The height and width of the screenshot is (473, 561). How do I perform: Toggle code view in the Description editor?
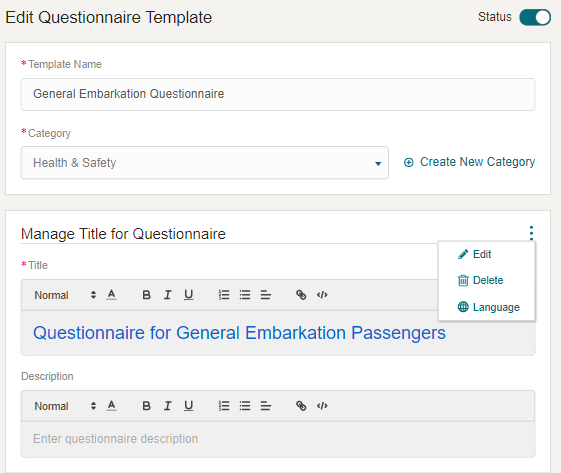pyautogui.click(x=322, y=406)
